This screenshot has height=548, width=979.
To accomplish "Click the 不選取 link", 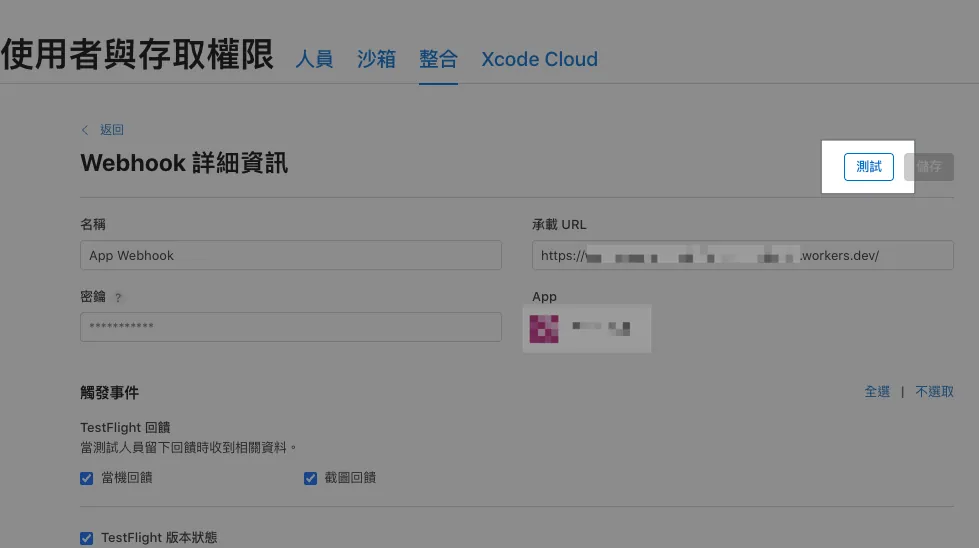I will (934, 392).
